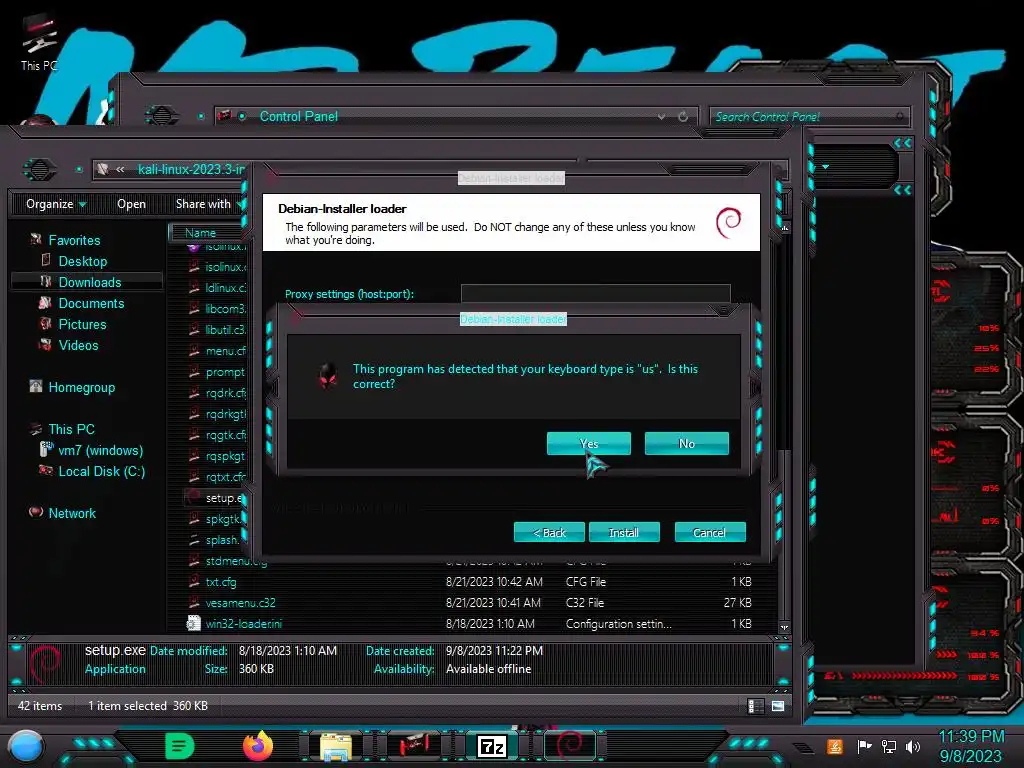Select Favorites in the navigation pane
This screenshot has width=1024, height=768.
click(74, 240)
